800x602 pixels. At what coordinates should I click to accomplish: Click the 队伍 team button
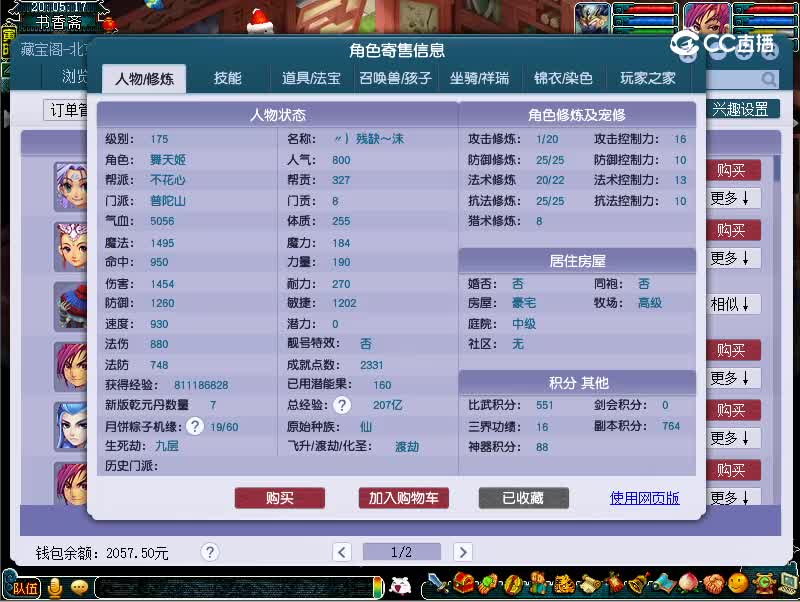(22, 588)
